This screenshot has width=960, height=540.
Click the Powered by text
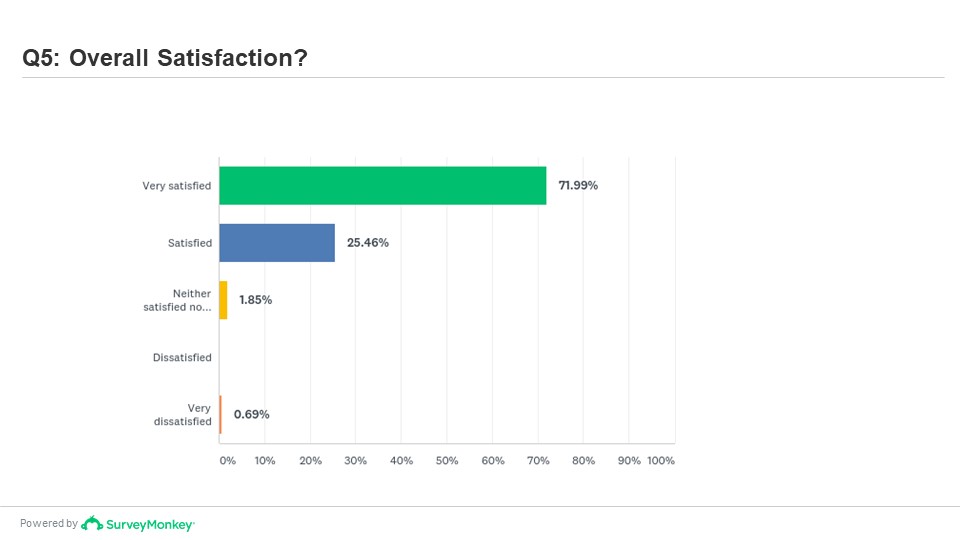tap(49, 524)
